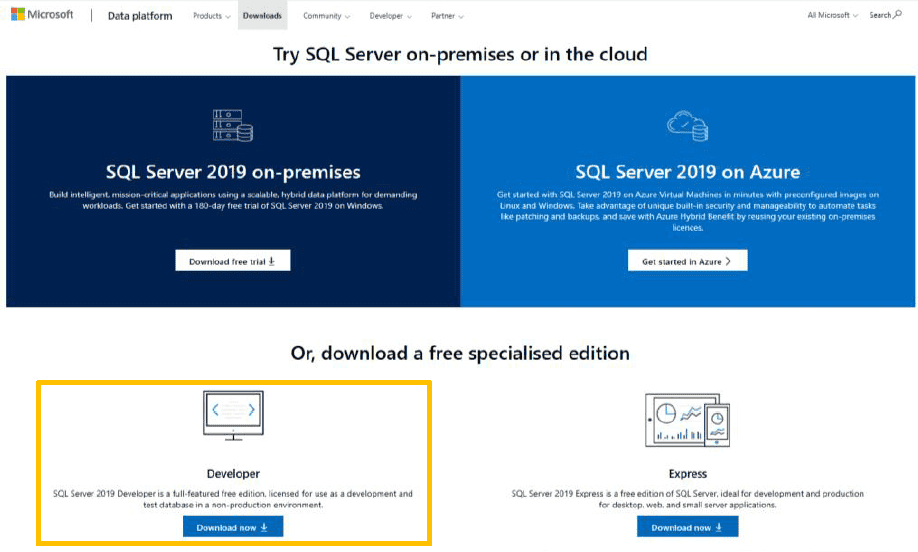
Task: Click the SQL Server 2019 on Azure heading
Action: pyautogui.click(x=687, y=172)
